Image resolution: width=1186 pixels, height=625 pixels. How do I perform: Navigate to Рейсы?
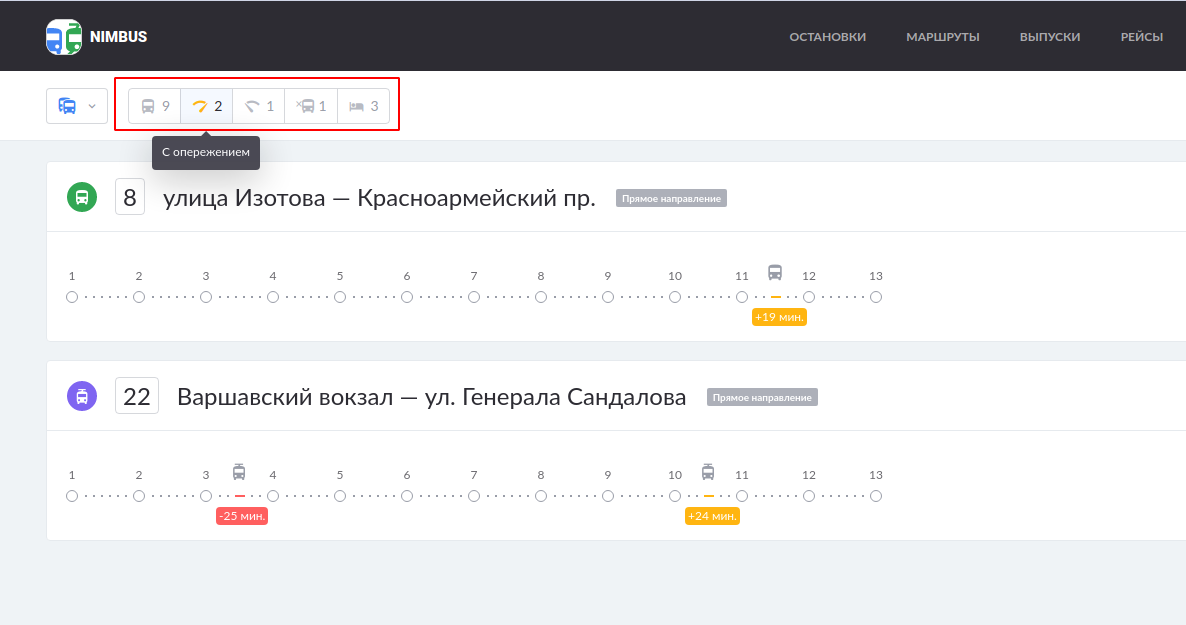(x=1141, y=37)
